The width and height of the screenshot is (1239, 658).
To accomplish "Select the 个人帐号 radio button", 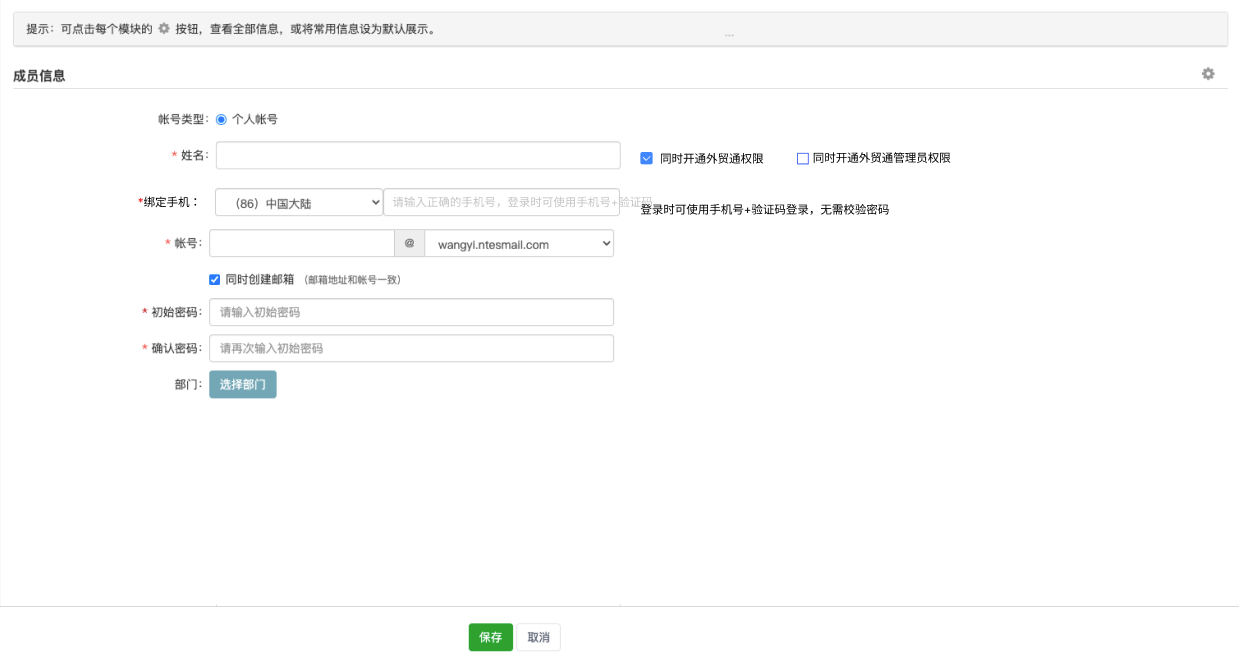I will [x=222, y=119].
